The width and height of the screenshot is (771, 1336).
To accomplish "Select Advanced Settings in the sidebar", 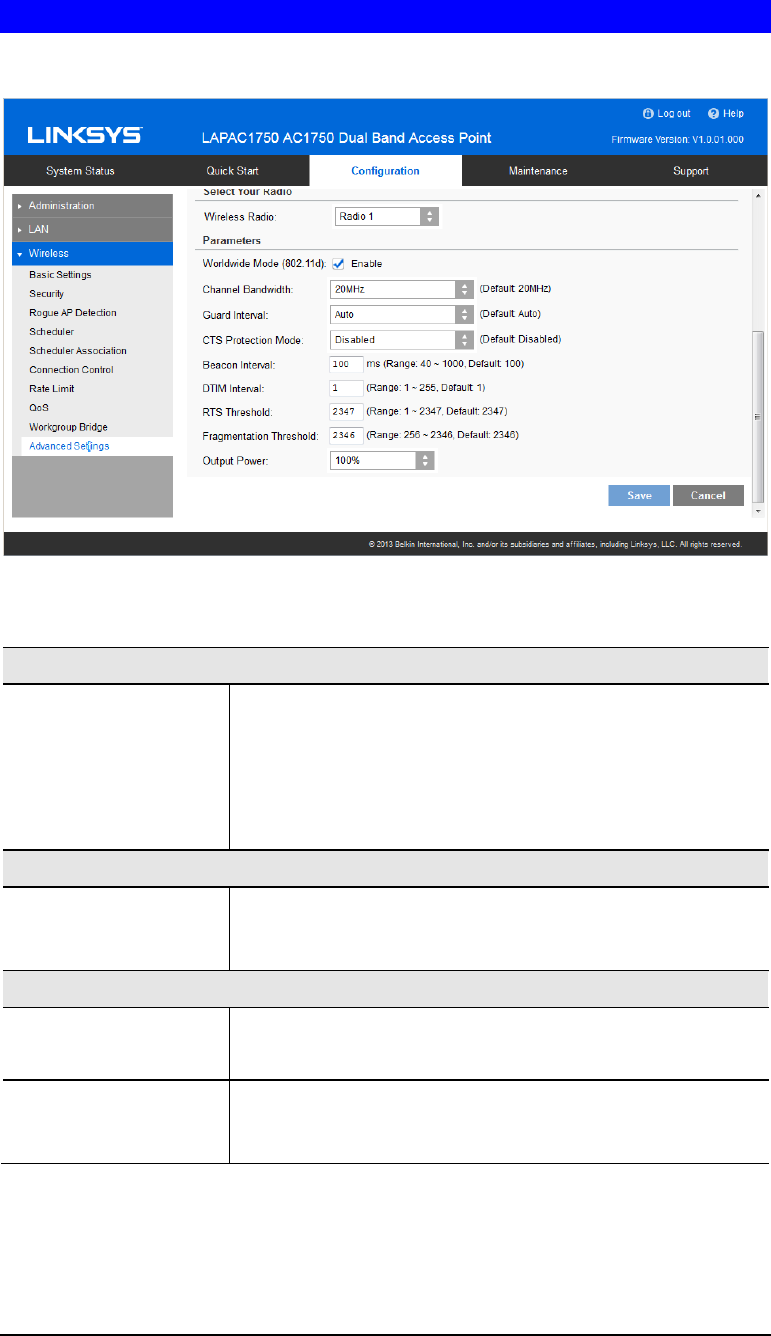I will [69, 446].
